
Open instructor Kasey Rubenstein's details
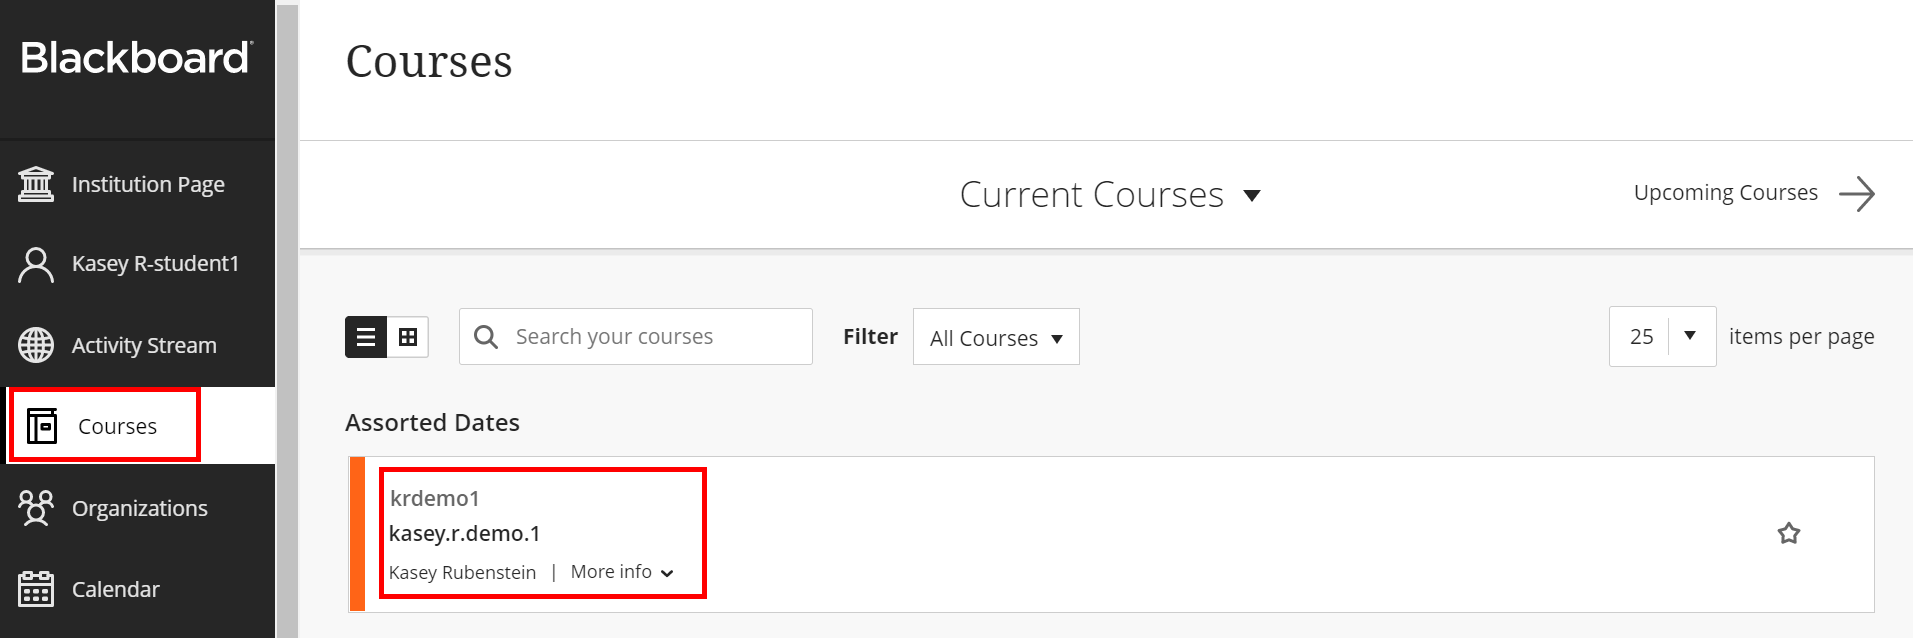[x=462, y=571]
